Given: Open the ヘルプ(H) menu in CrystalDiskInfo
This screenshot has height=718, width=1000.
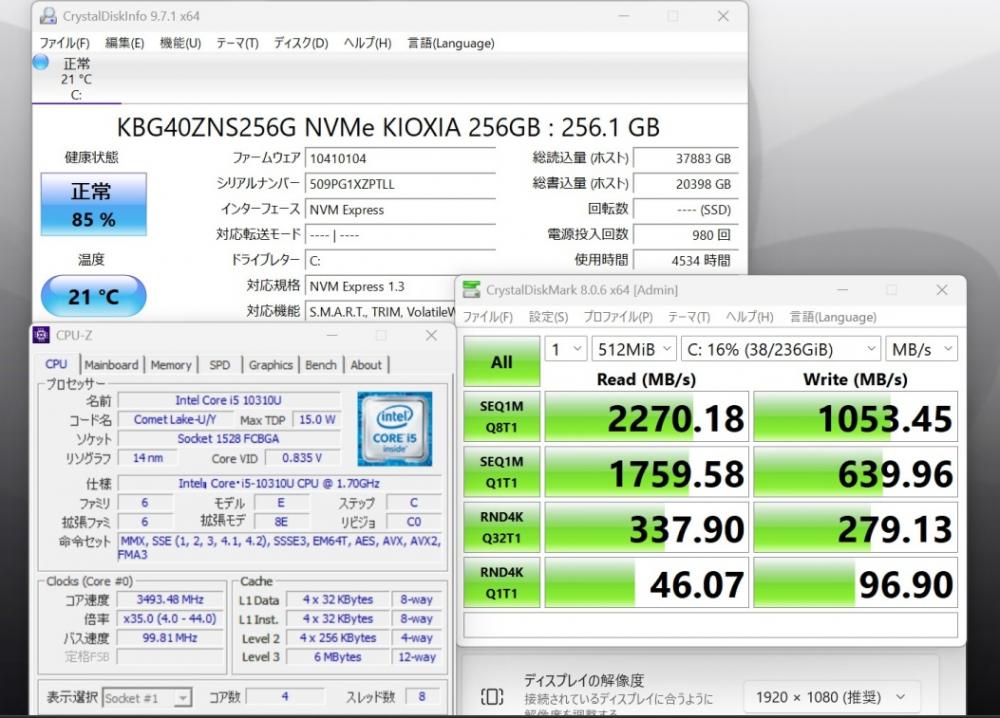Looking at the screenshot, I should [x=367, y=43].
